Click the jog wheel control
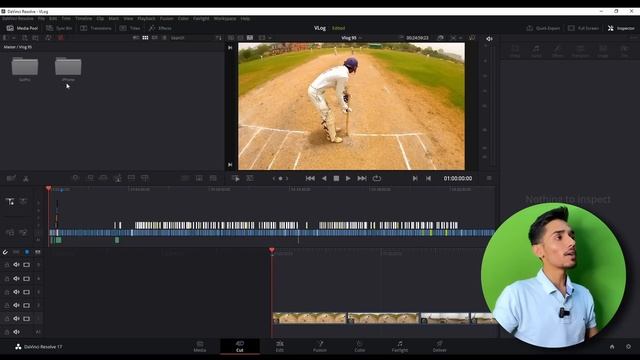This screenshot has height=360, width=640. (x=280, y=178)
